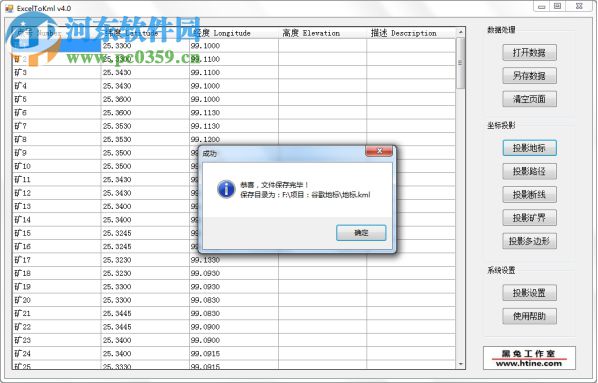The width and height of the screenshot is (598, 383).
Task: Select the row label 矿8
Action: 21,139
